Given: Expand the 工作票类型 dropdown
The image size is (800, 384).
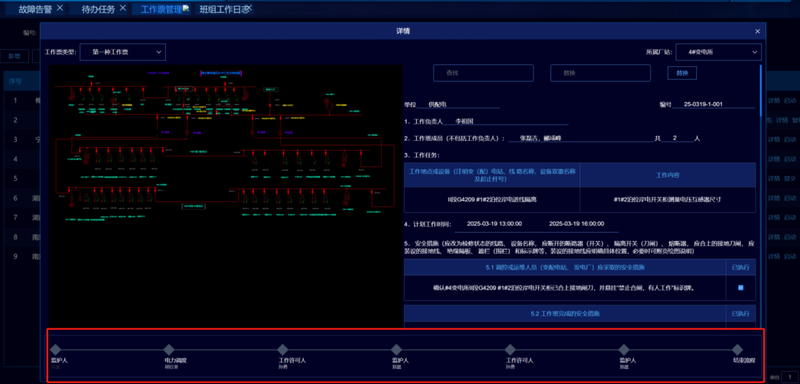Looking at the screenshot, I should 123,52.
